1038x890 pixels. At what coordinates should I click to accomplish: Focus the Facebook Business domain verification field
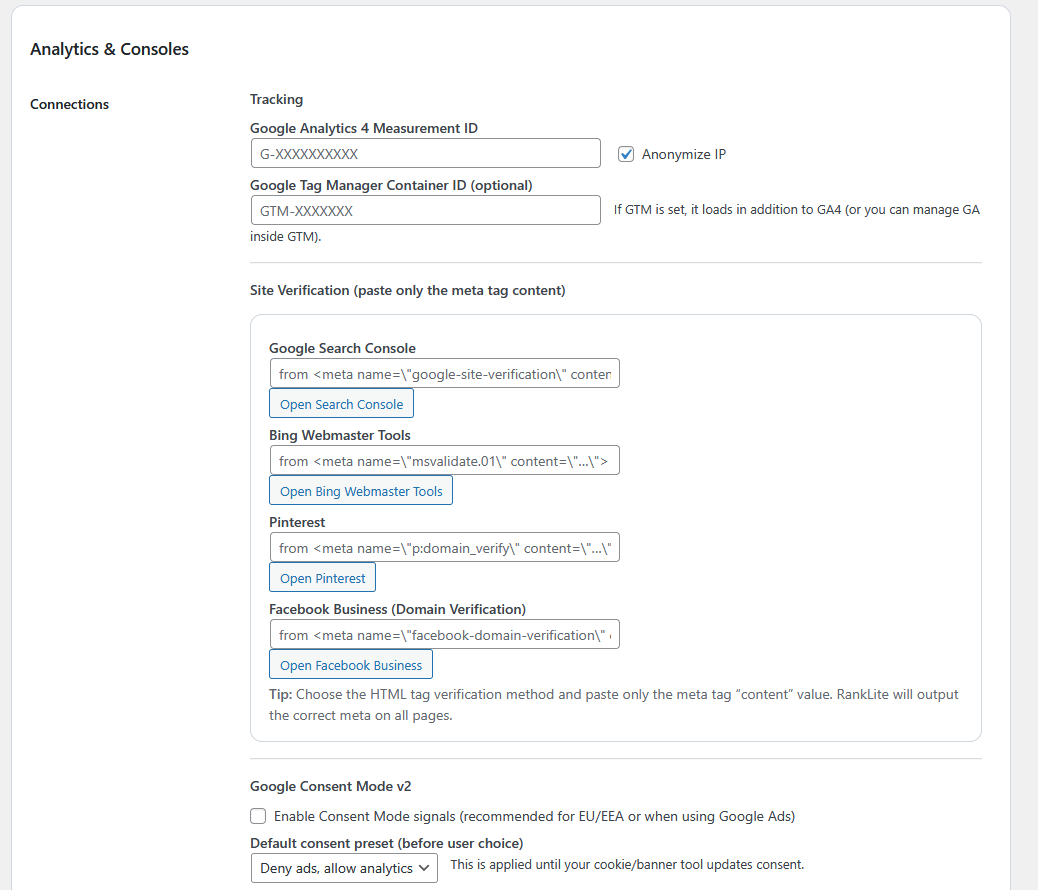click(x=444, y=634)
